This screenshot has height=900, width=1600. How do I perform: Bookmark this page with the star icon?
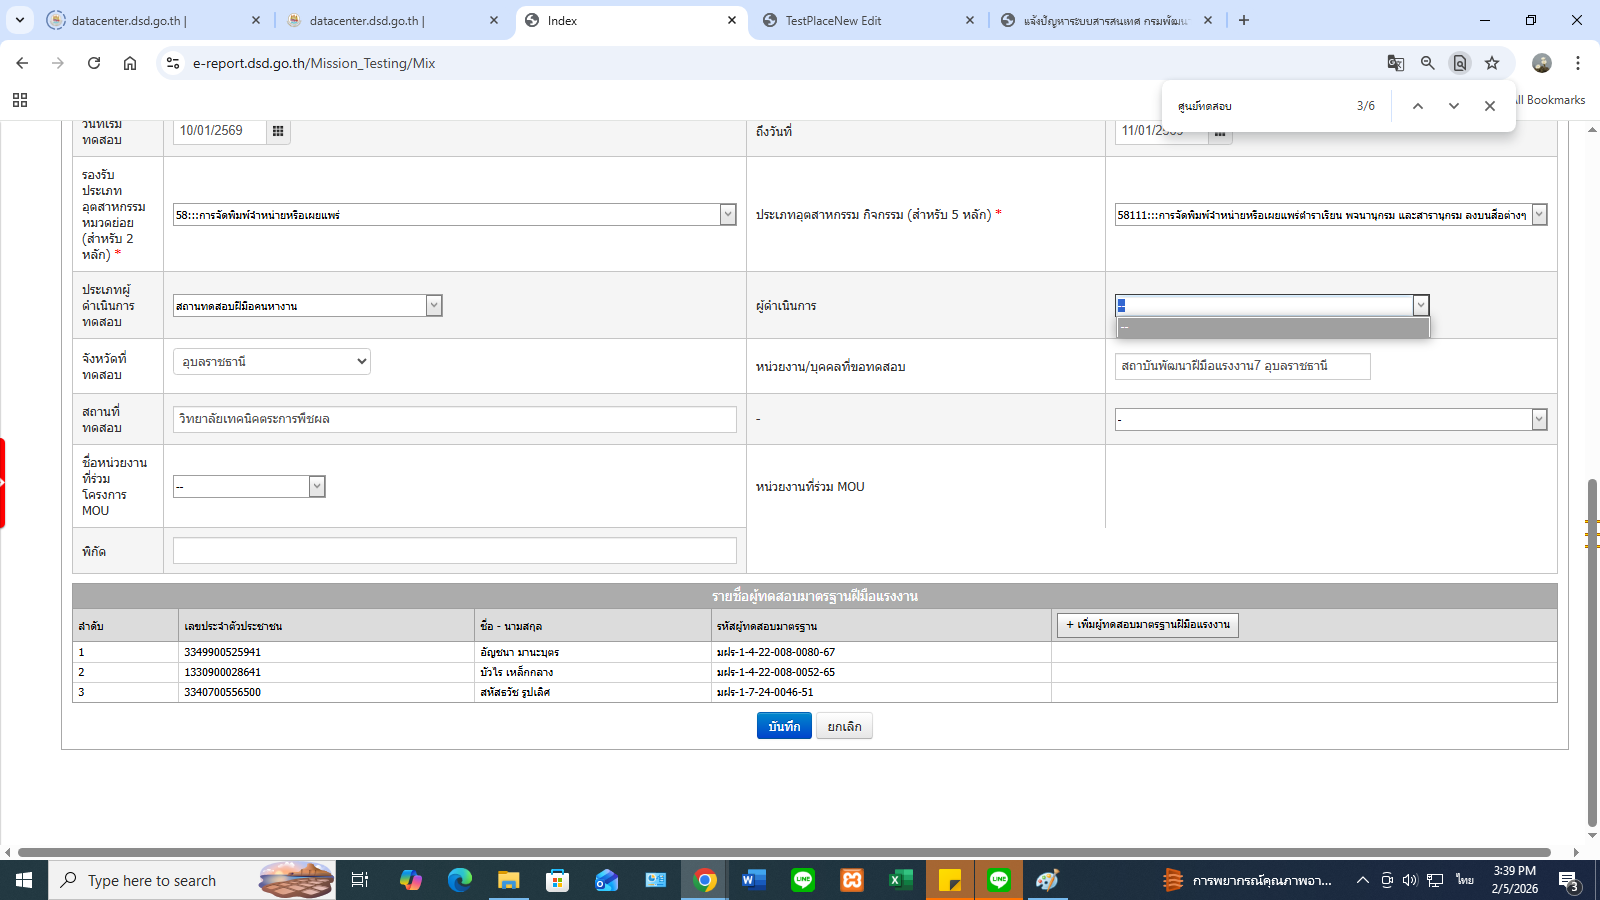pos(1491,63)
